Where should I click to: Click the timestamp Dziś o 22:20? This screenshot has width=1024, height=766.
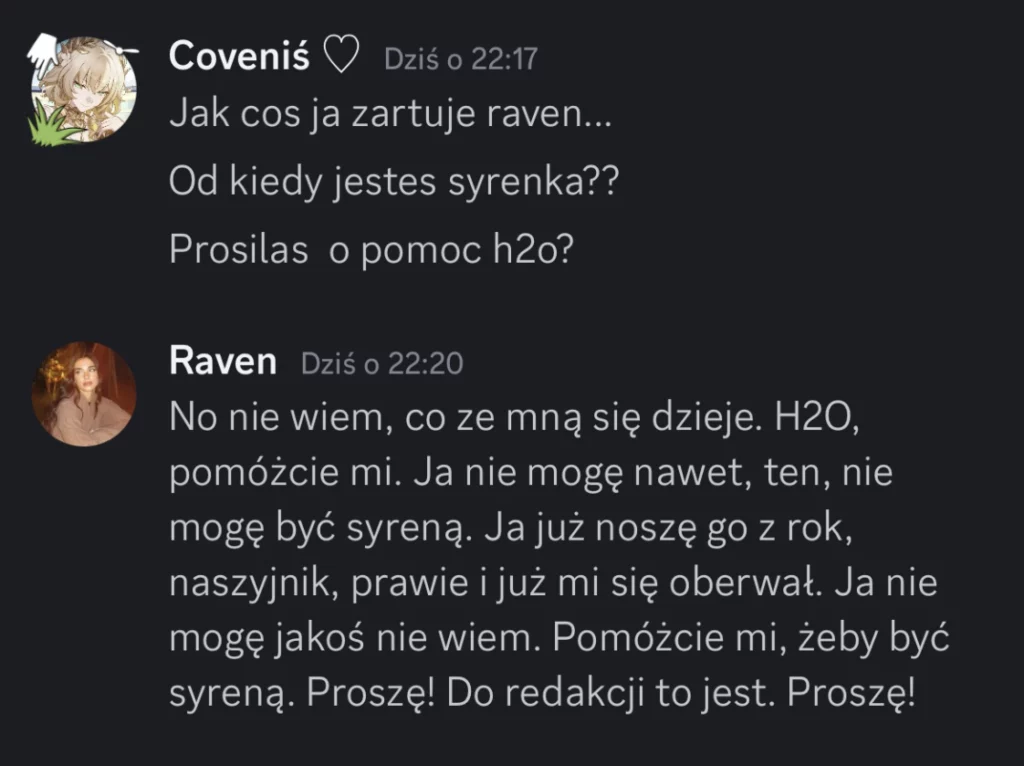click(x=382, y=363)
